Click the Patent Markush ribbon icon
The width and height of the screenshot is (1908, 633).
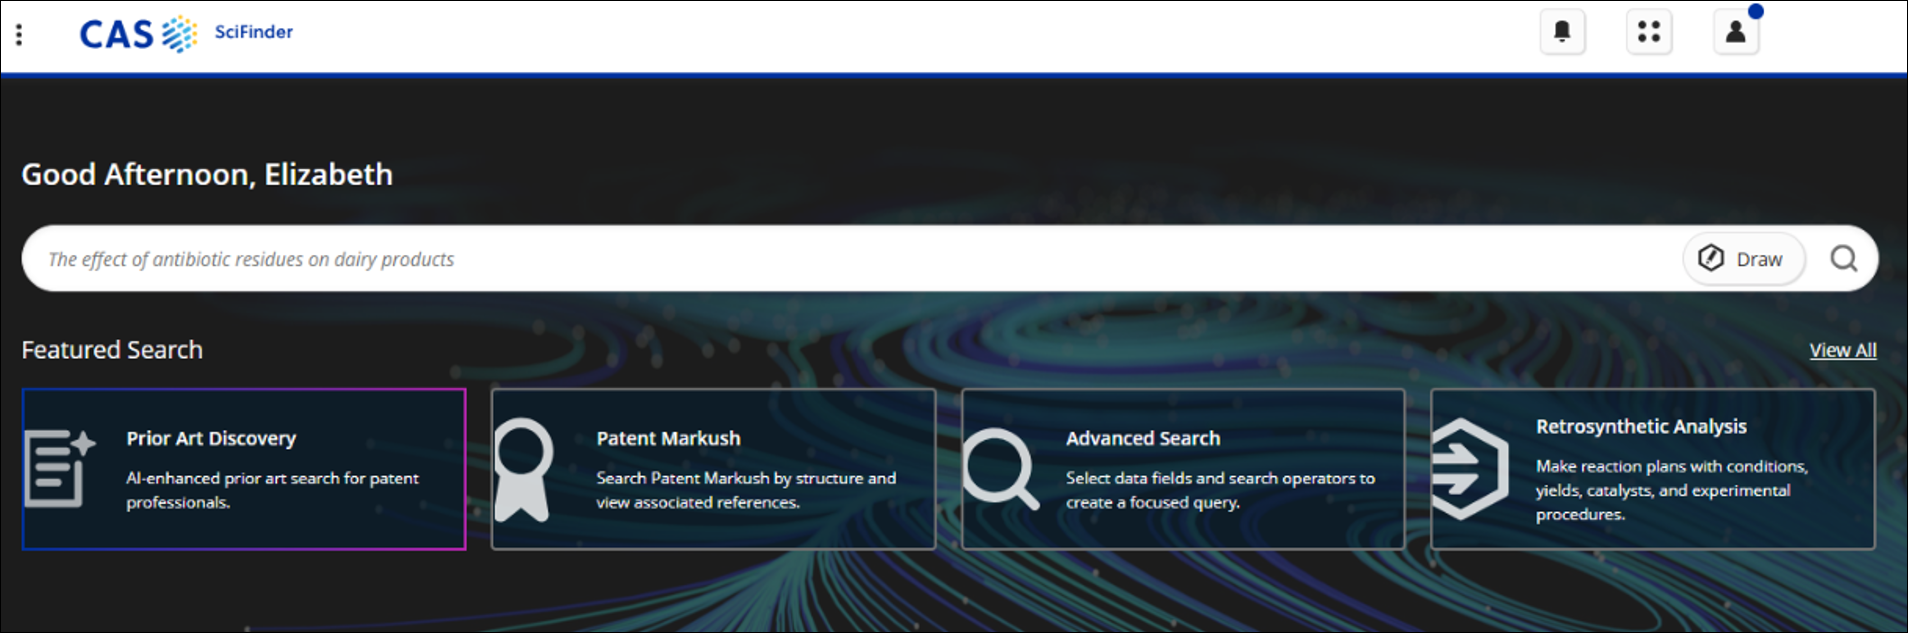(x=523, y=469)
